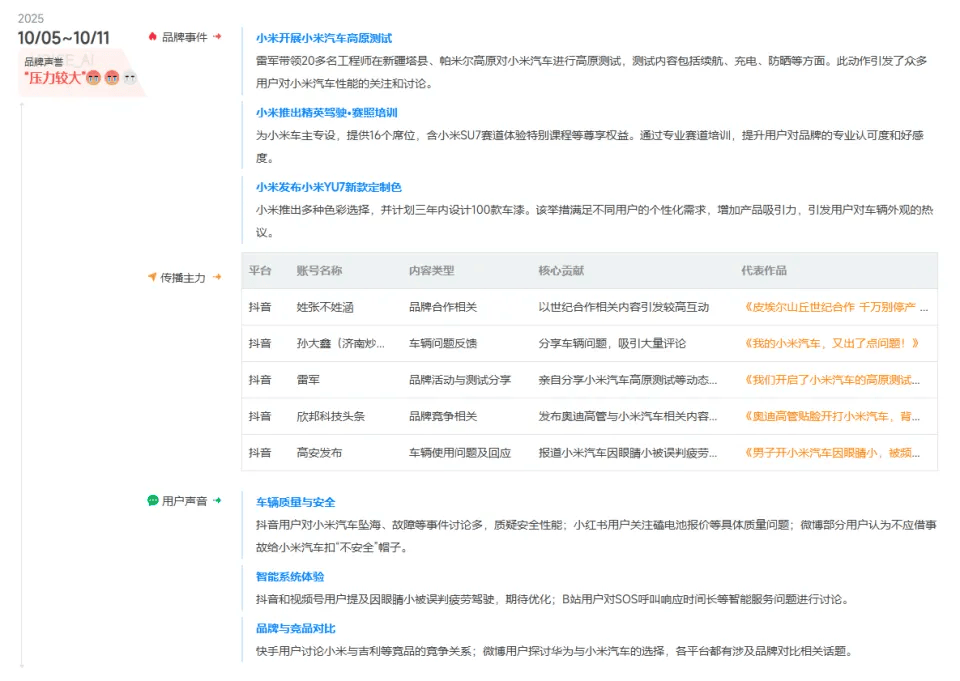Open 我的小米汽车，又出了点问题 video link
The width and height of the screenshot is (960, 681).
pos(831,343)
